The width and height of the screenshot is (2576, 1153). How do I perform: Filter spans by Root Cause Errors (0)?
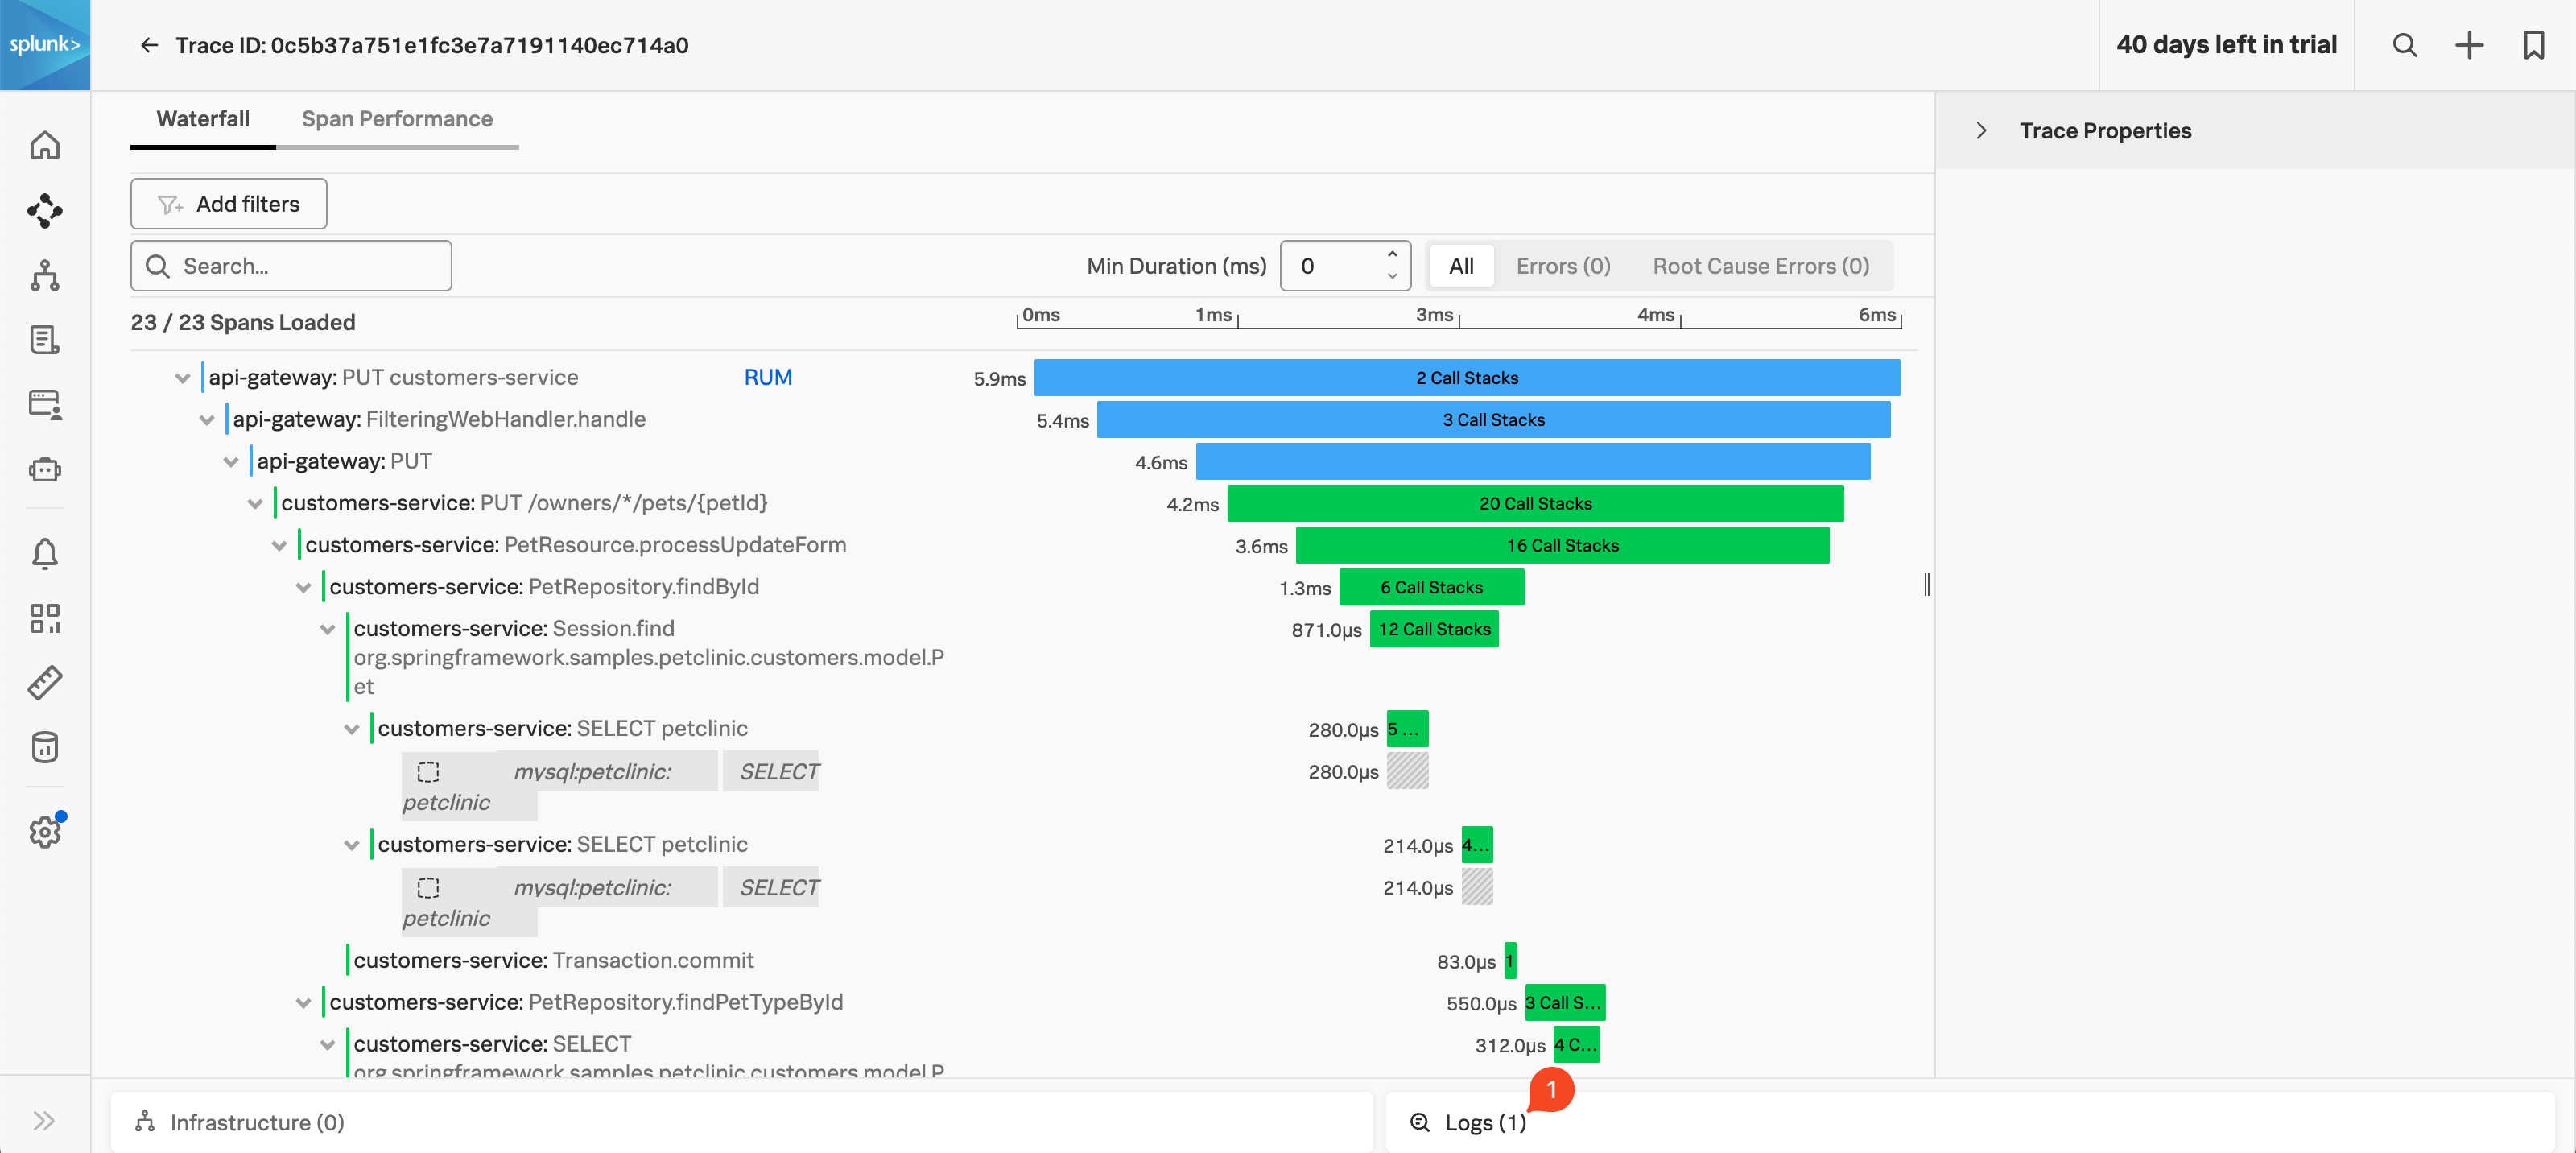point(1760,266)
